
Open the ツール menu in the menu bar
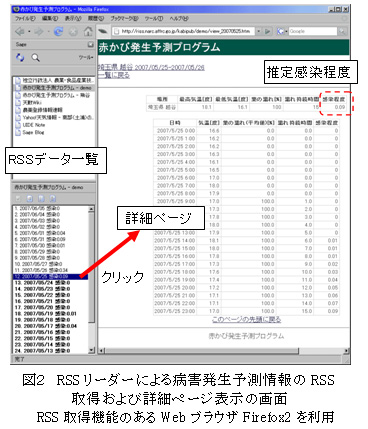coord(154,19)
